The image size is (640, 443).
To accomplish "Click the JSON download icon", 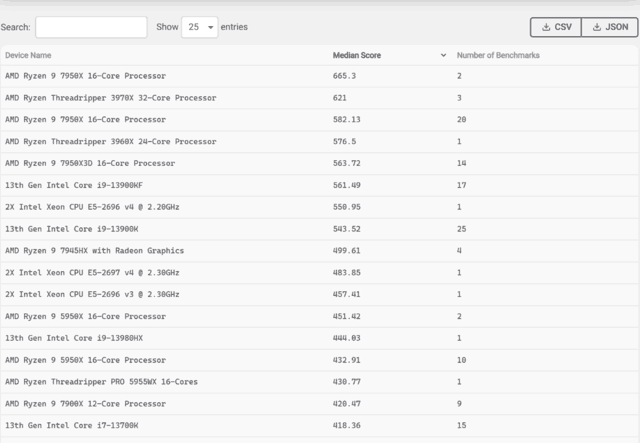I will pos(595,27).
